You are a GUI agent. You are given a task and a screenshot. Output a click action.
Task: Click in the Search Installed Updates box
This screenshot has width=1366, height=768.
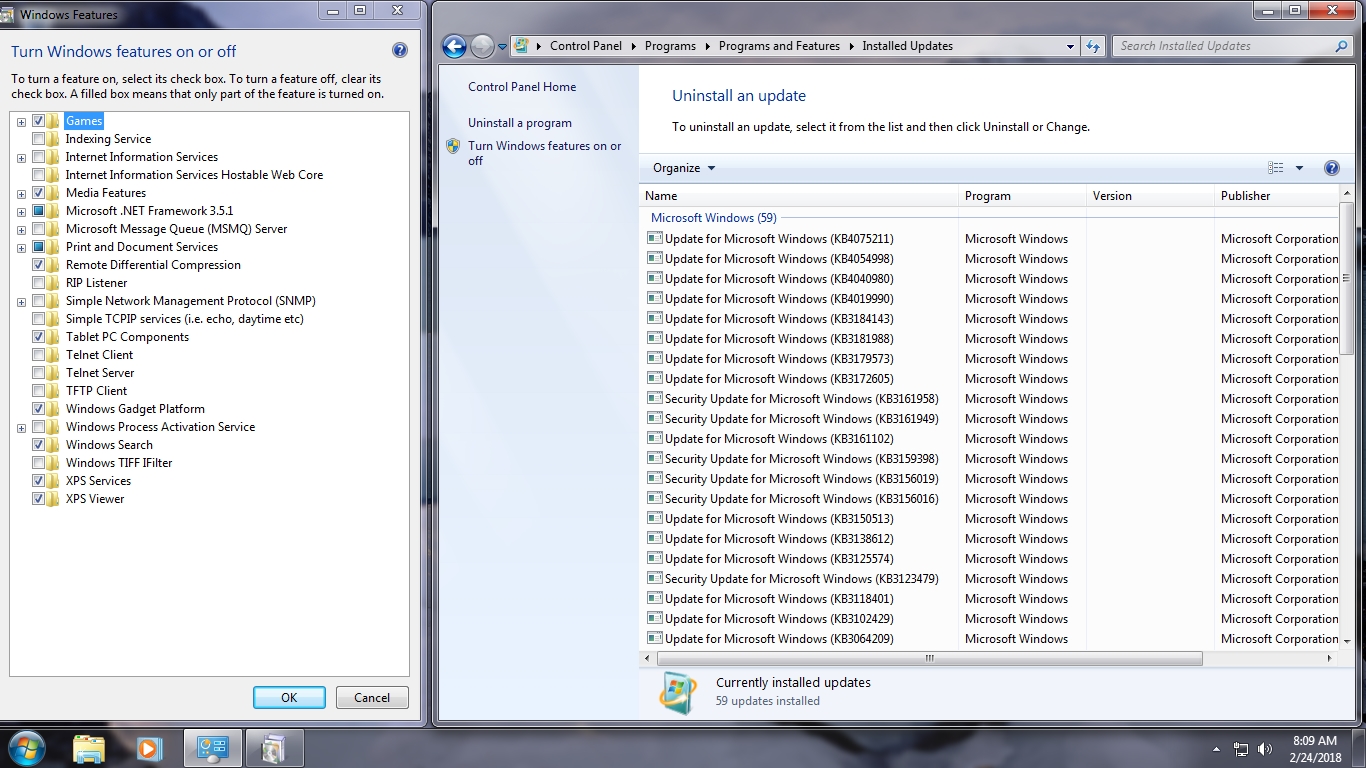[x=1225, y=46]
